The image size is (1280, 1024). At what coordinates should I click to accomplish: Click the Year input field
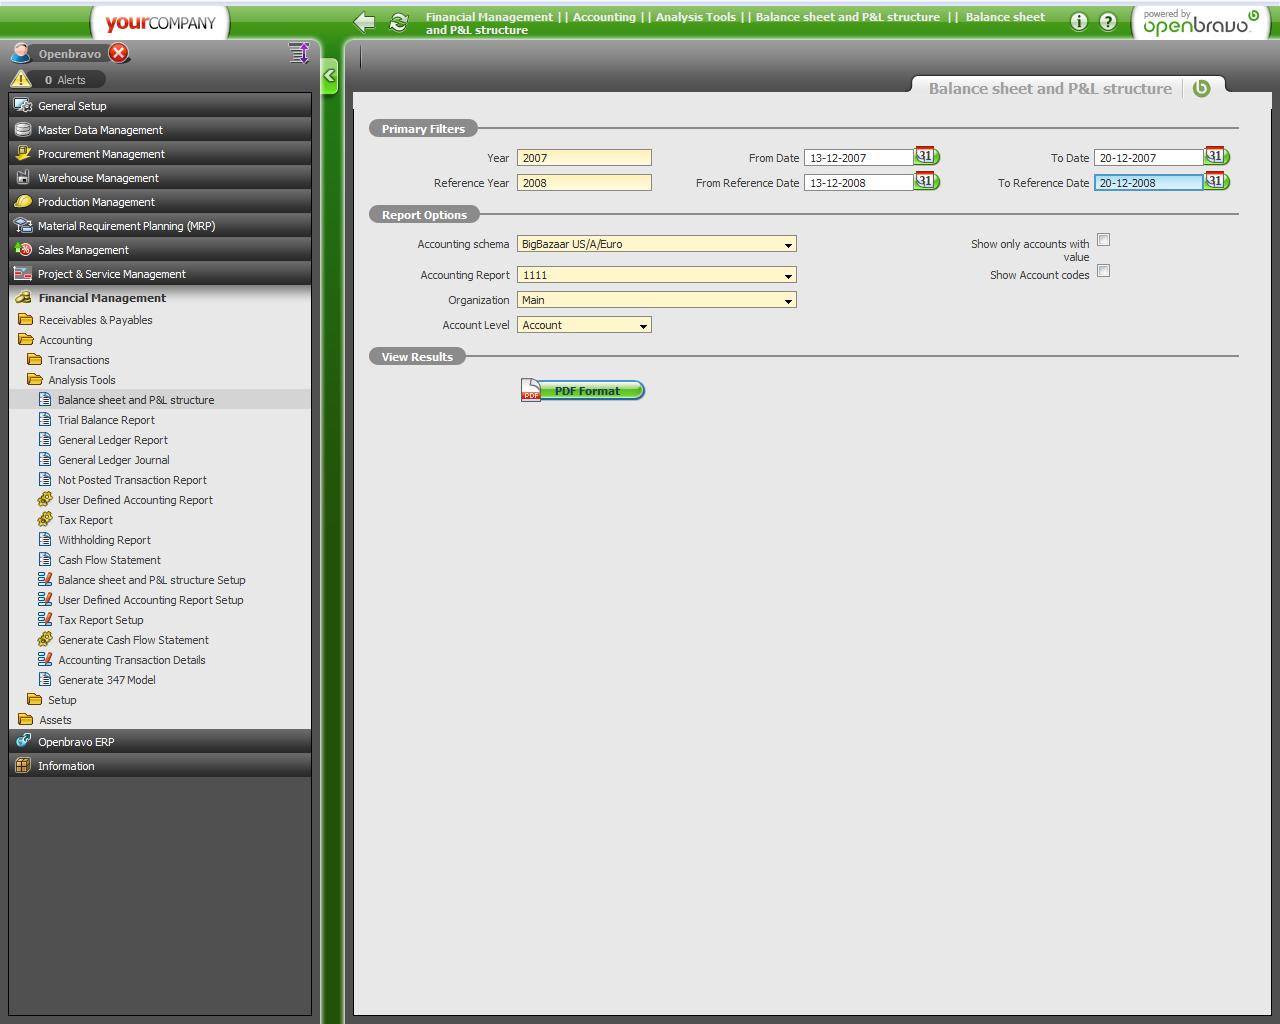tap(584, 158)
